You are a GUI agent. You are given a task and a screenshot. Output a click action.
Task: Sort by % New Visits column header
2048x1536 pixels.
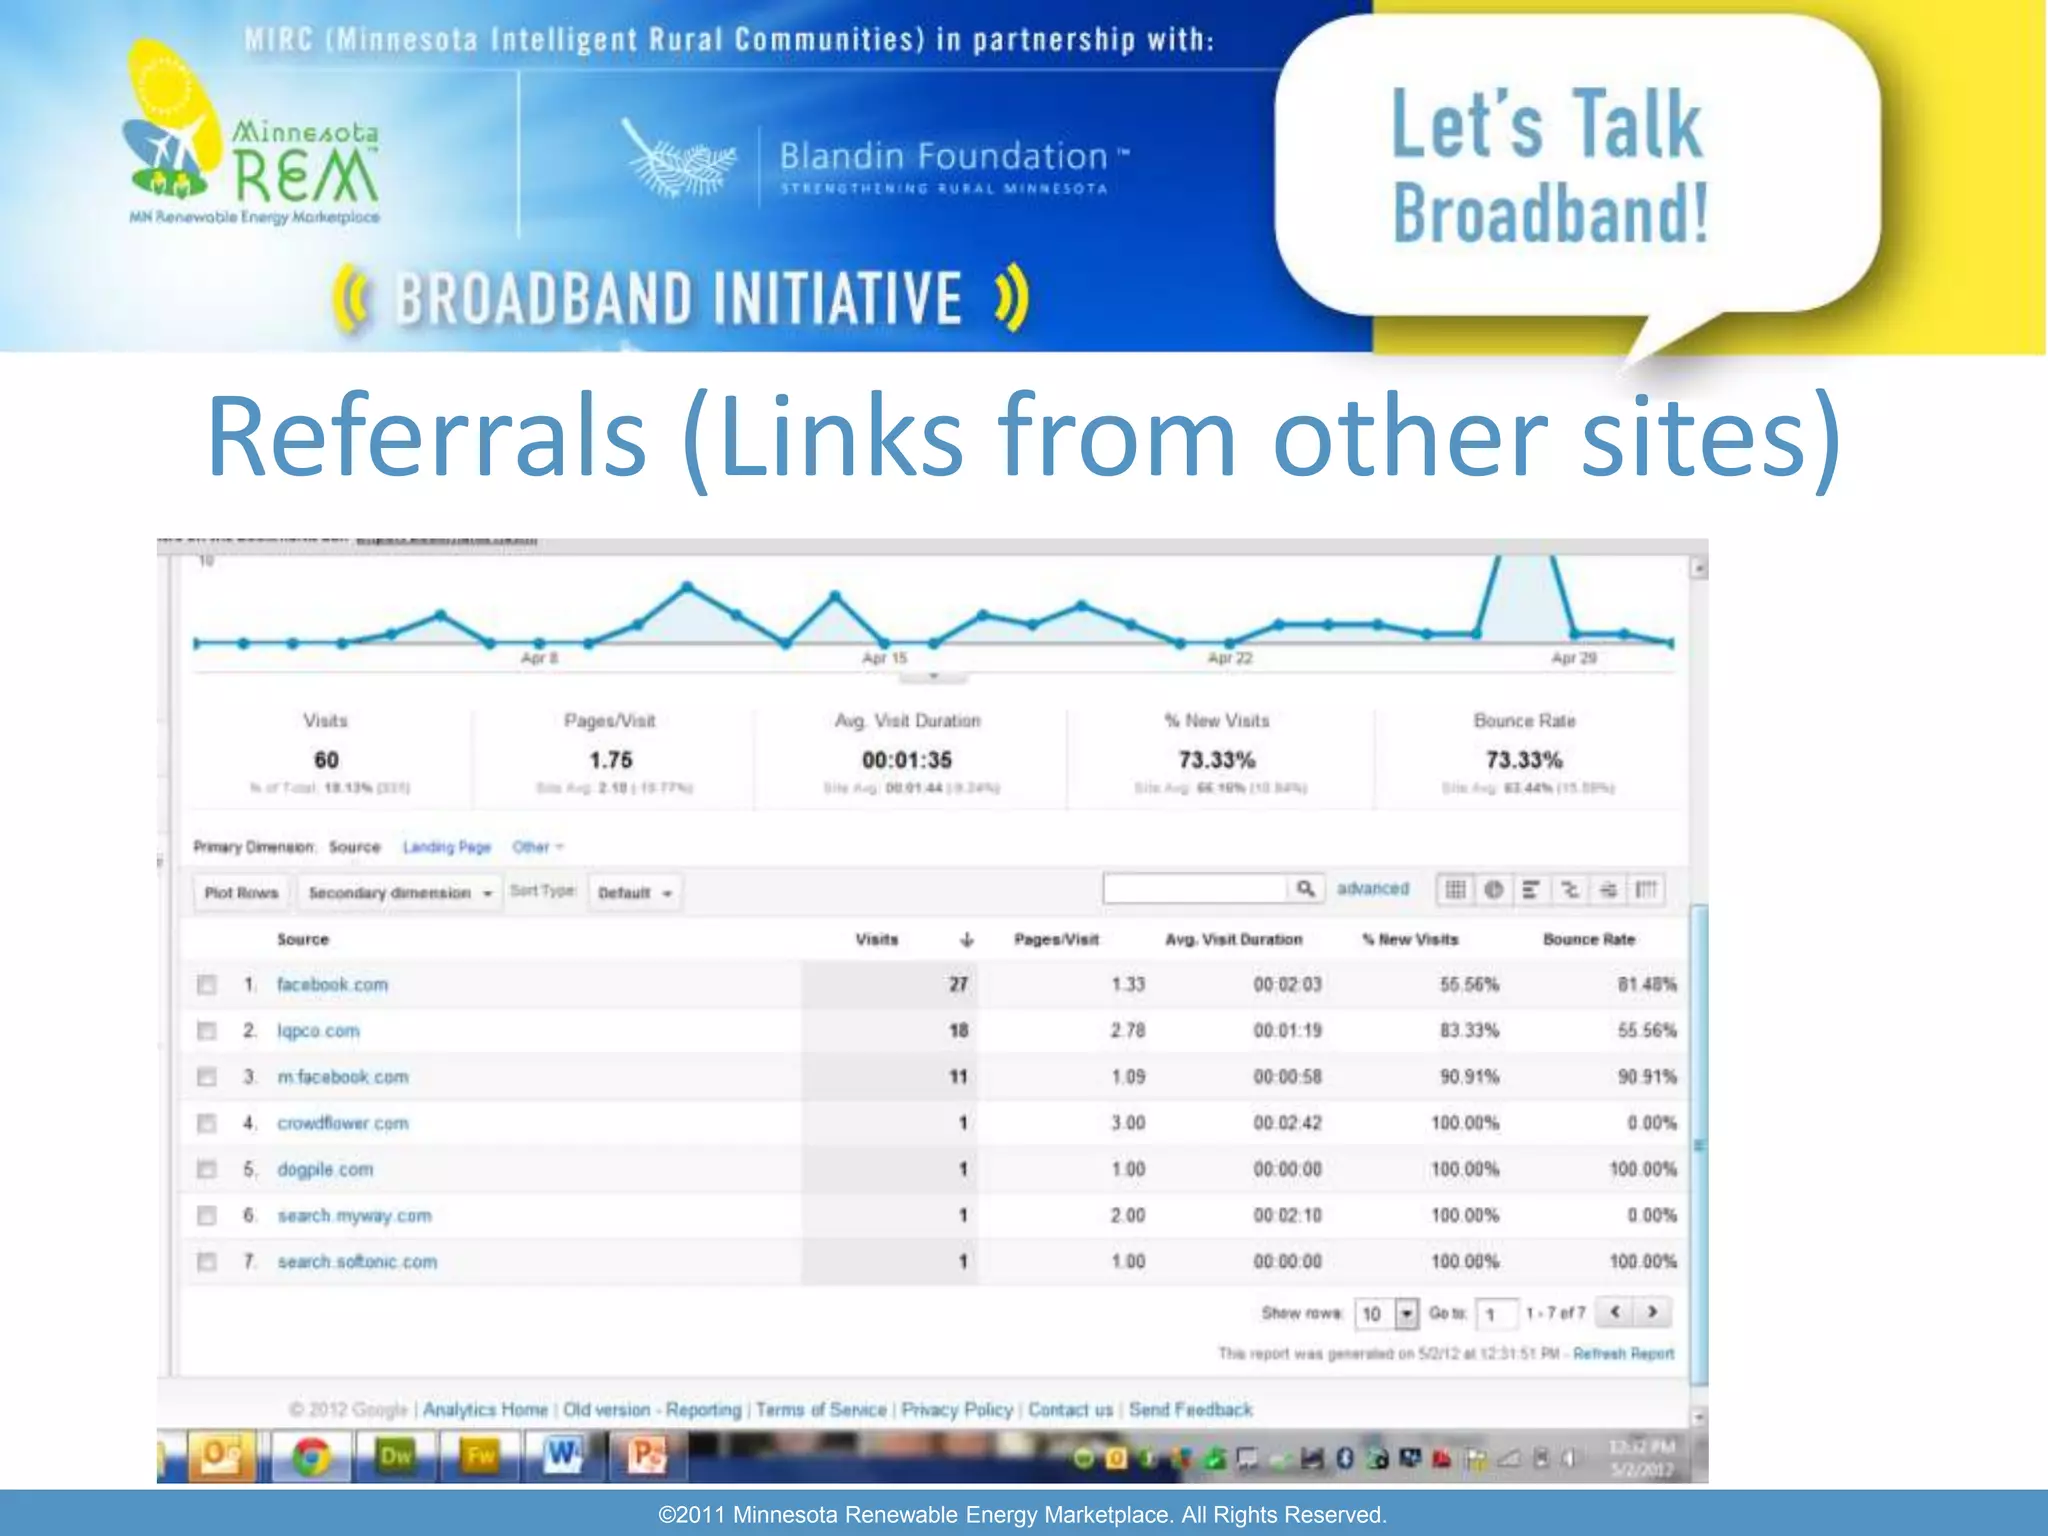pyautogui.click(x=1410, y=939)
